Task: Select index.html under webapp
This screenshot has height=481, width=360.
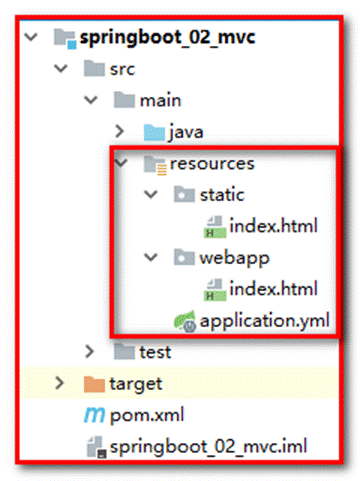Action: click(274, 289)
